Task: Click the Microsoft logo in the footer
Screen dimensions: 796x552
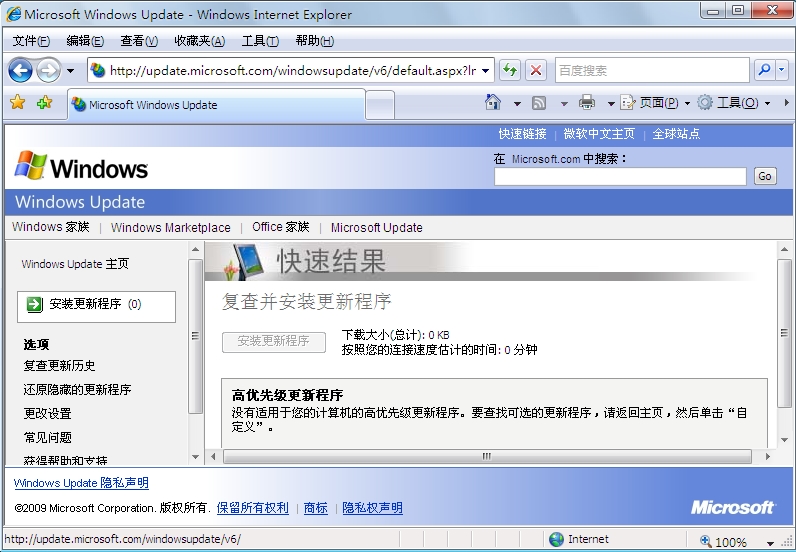Action: click(x=733, y=507)
